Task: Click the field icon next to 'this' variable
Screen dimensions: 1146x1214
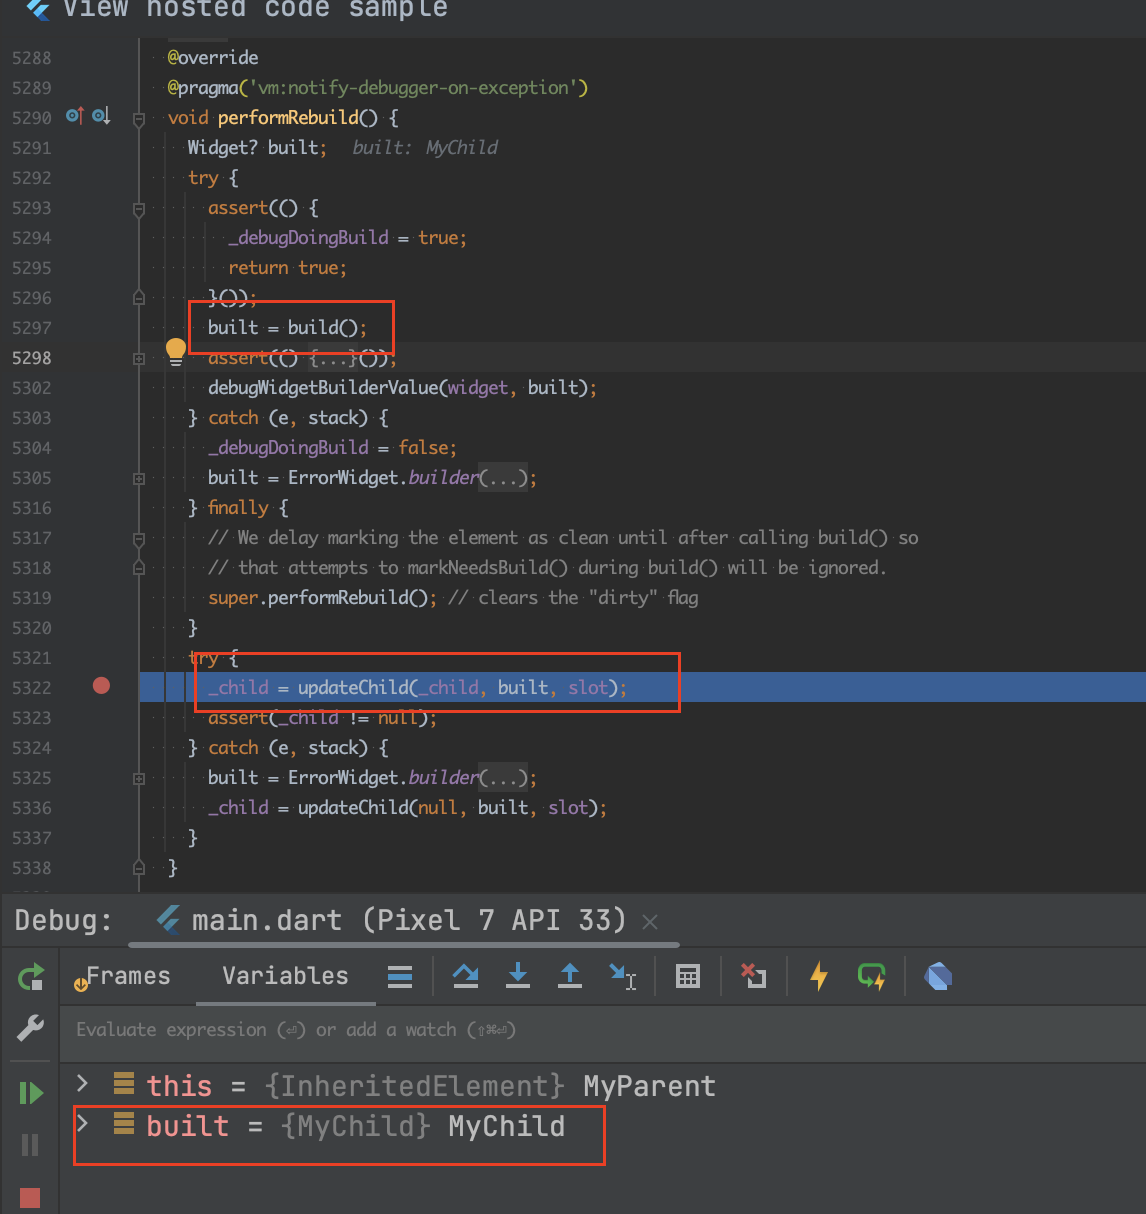Action: (124, 1084)
